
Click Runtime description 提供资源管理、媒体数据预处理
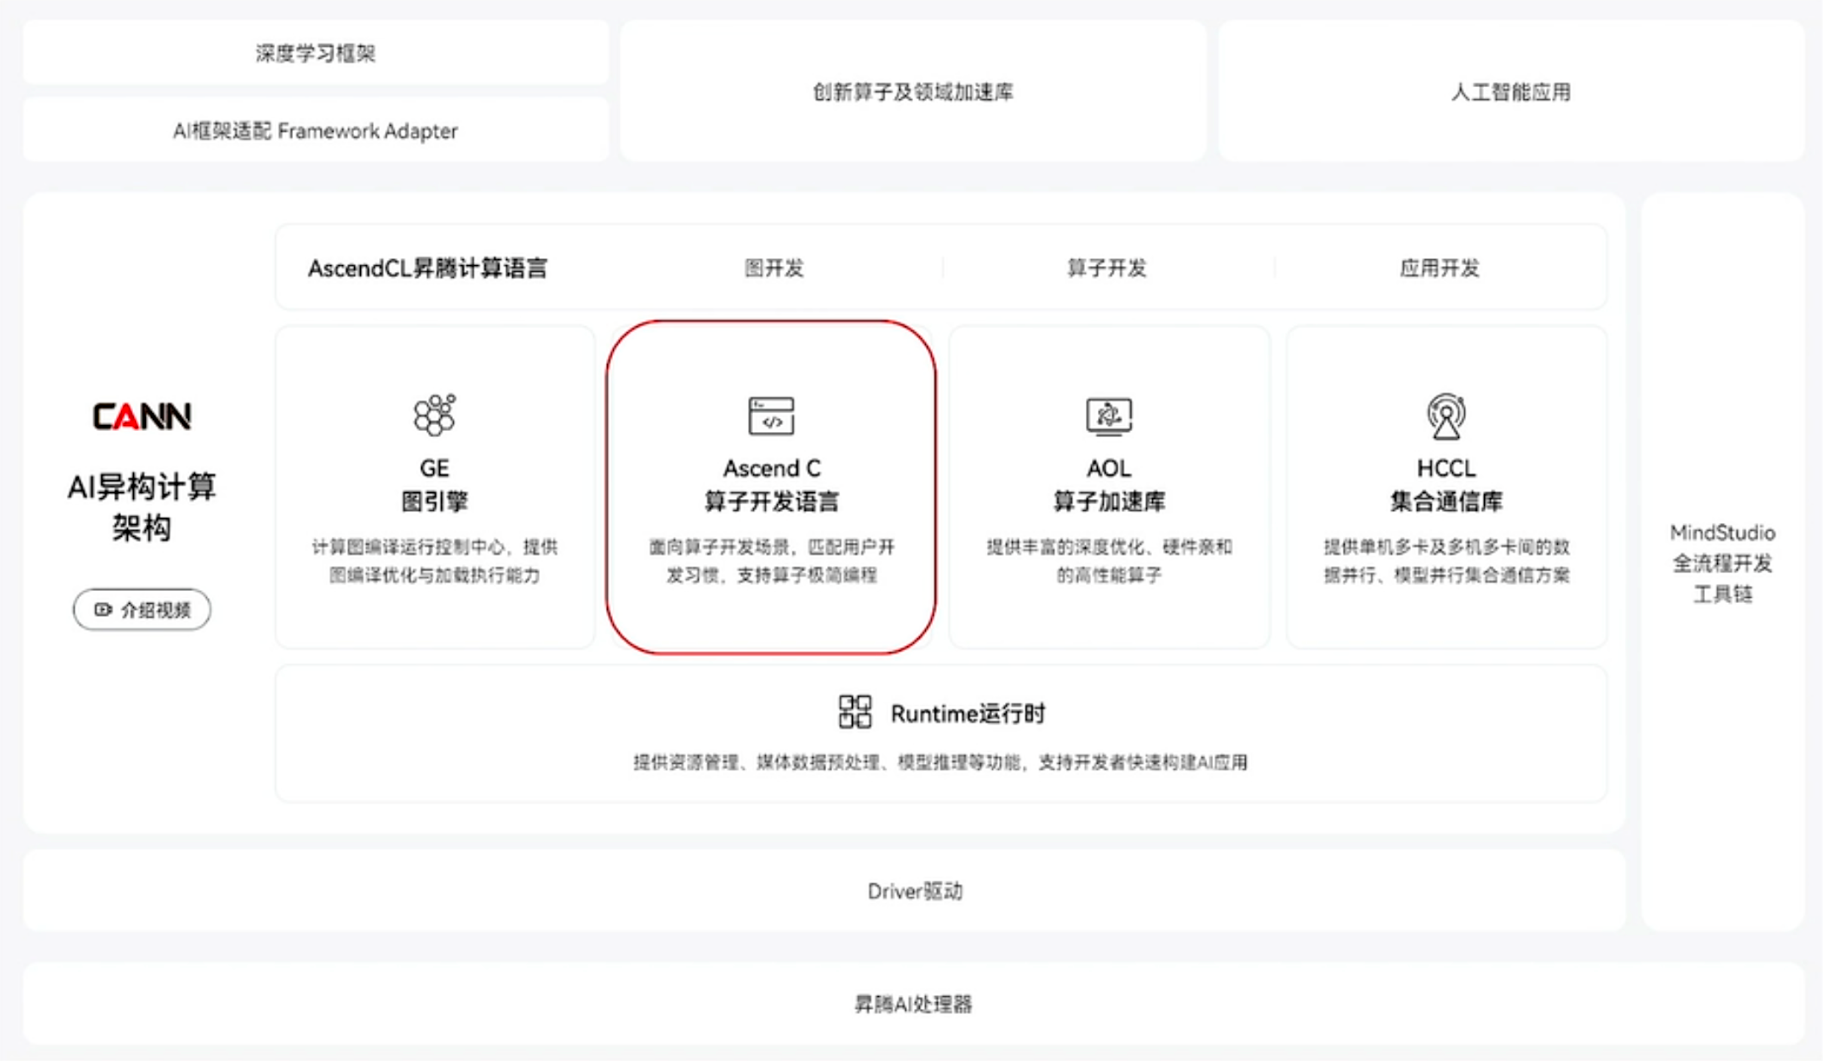tap(940, 762)
